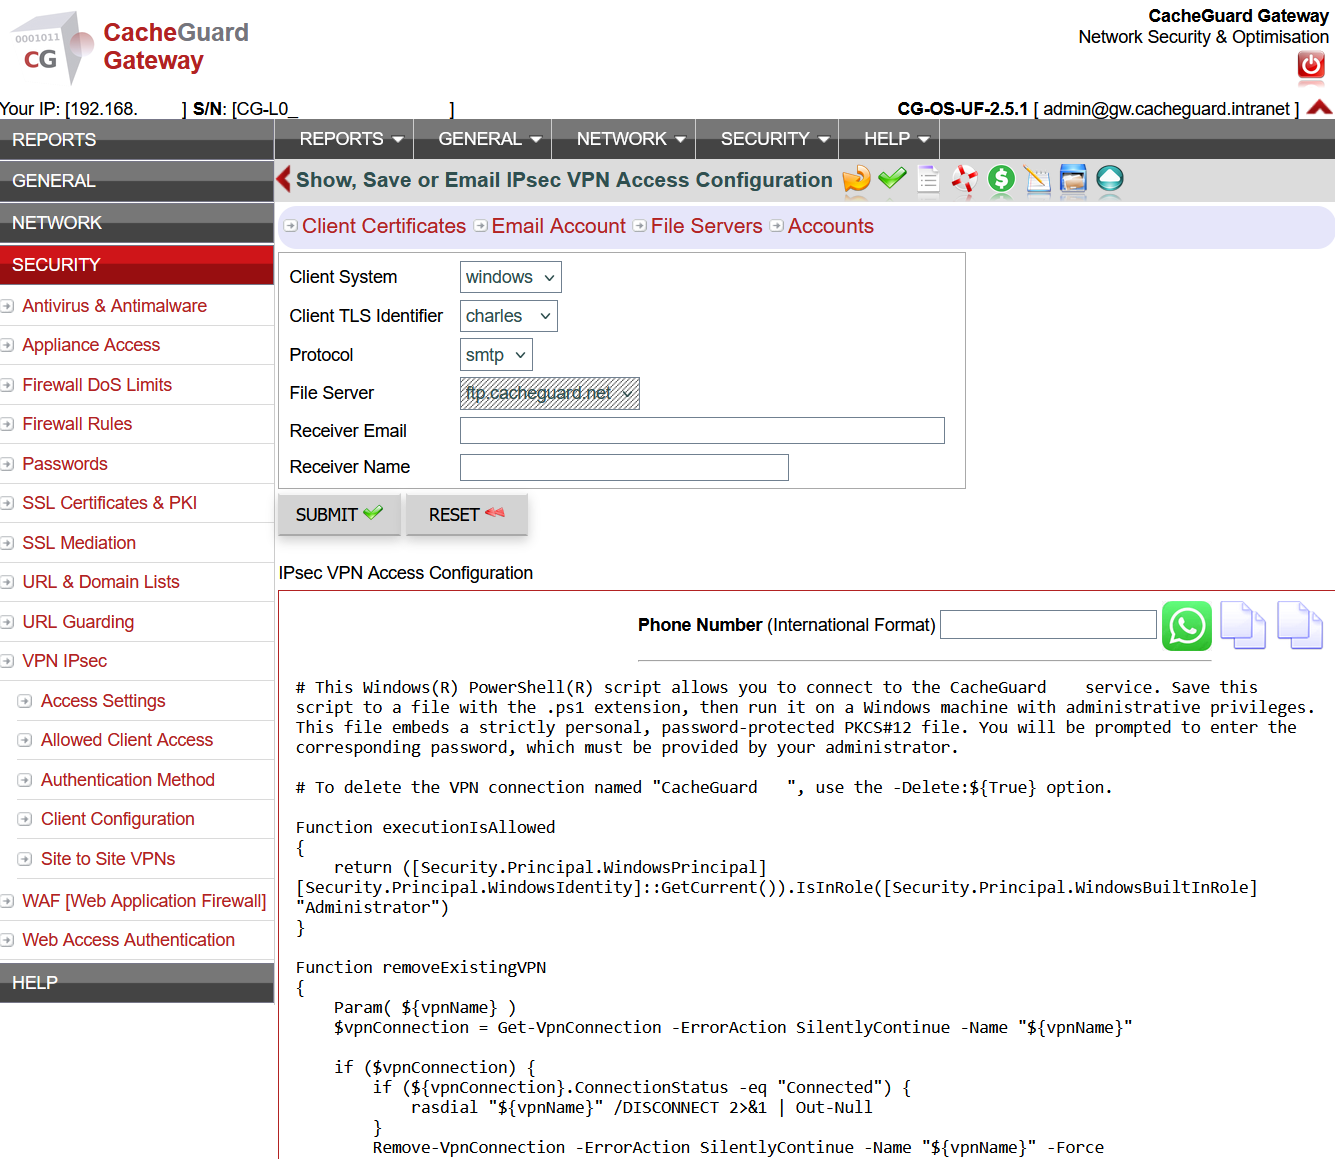Open Protocol dropdown showing smtp
This screenshot has width=1335, height=1159.
pos(496,355)
